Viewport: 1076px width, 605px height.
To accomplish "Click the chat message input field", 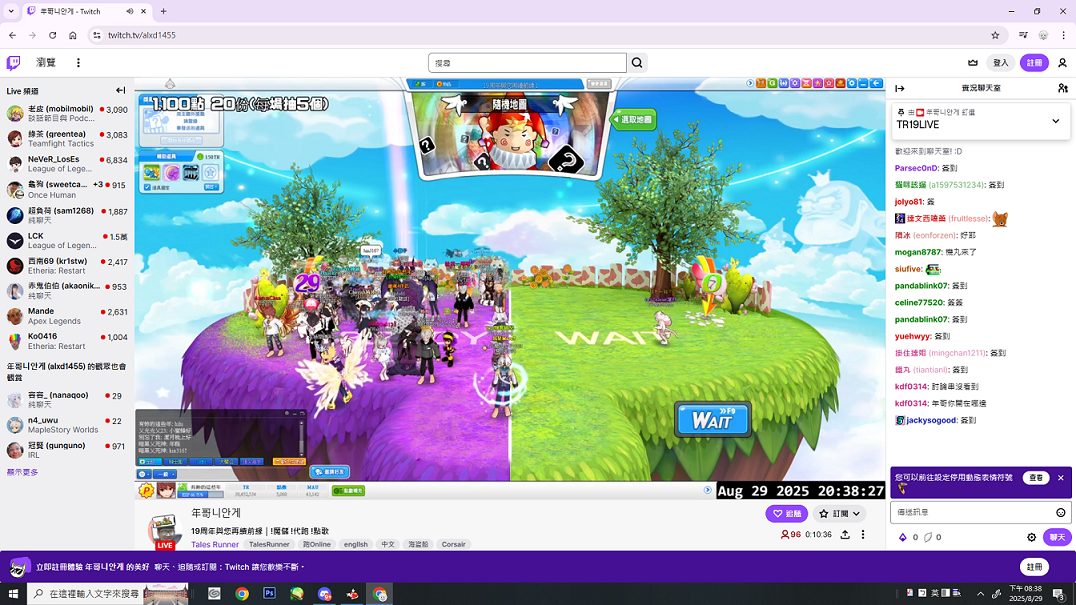I will tap(970, 512).
